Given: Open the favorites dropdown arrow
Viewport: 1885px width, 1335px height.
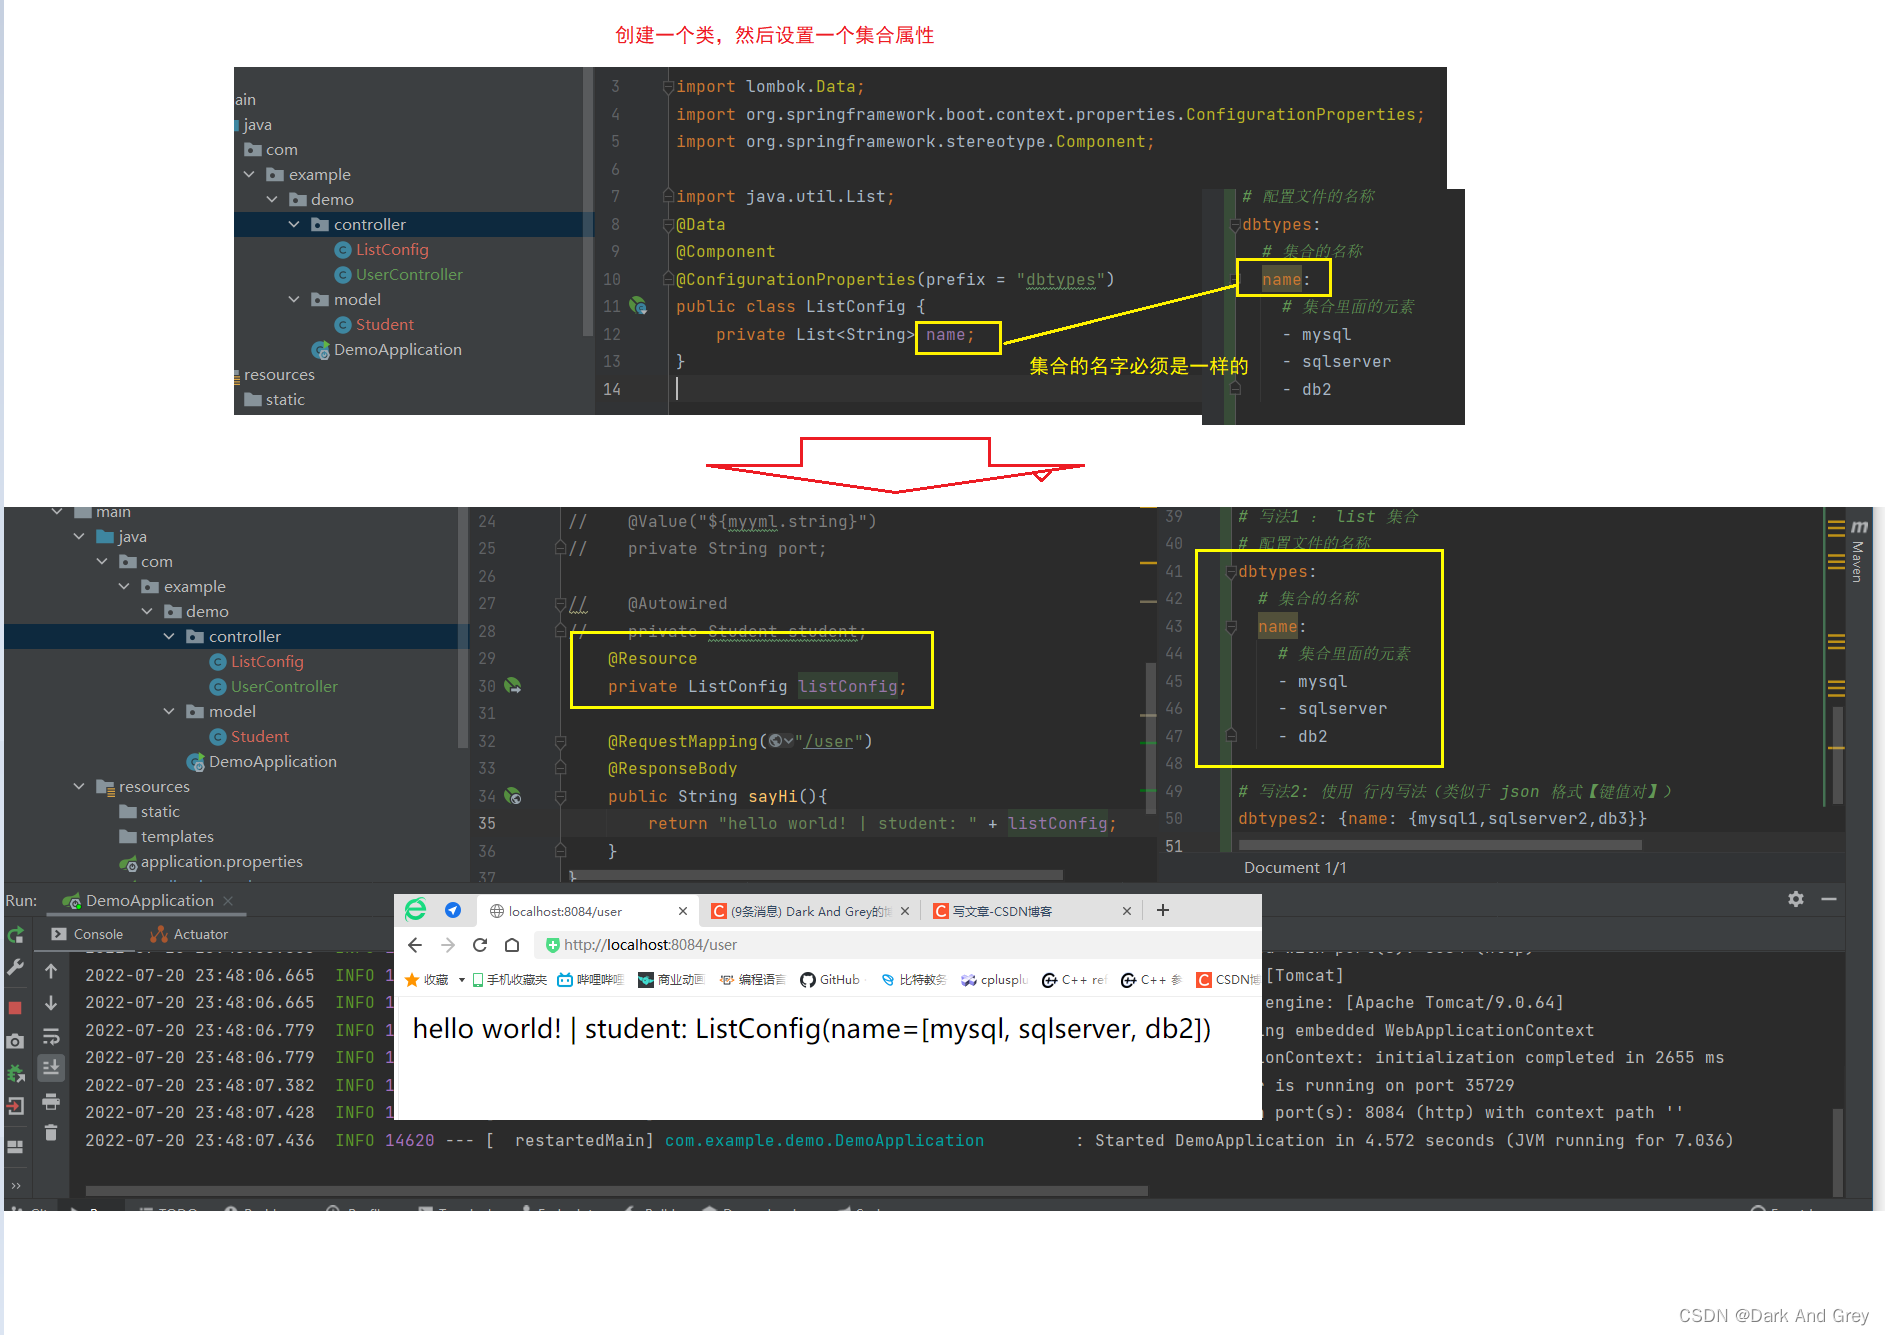Looking at the screenshot, I should pyautogui.click(x=462, y=980).
